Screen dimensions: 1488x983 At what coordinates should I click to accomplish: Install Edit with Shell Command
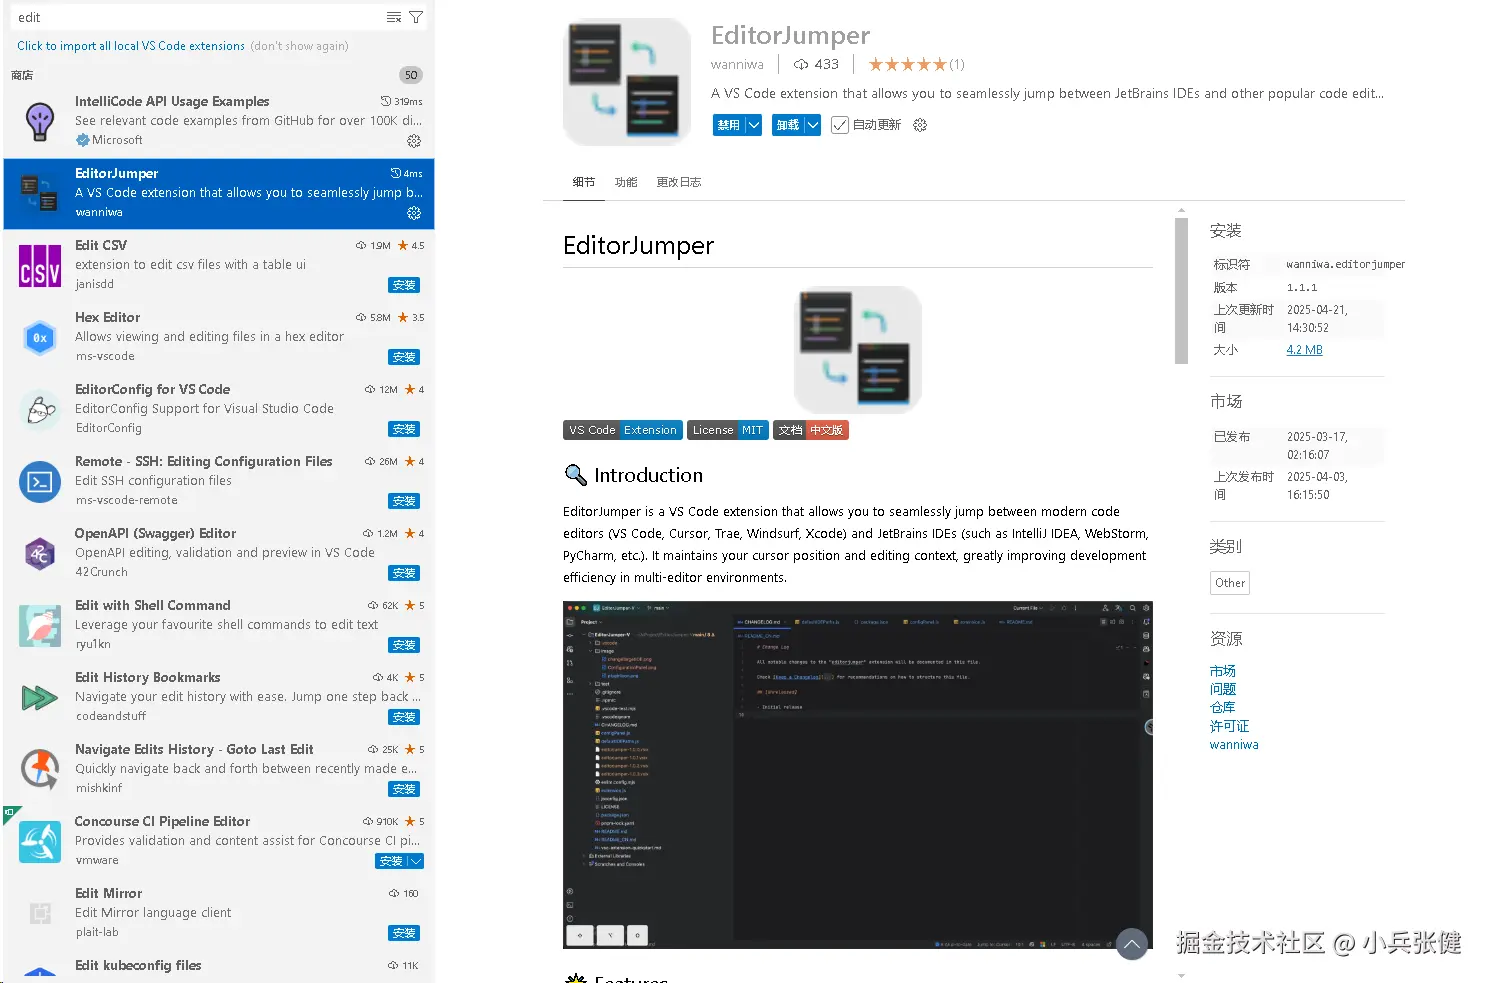point(404,645)
